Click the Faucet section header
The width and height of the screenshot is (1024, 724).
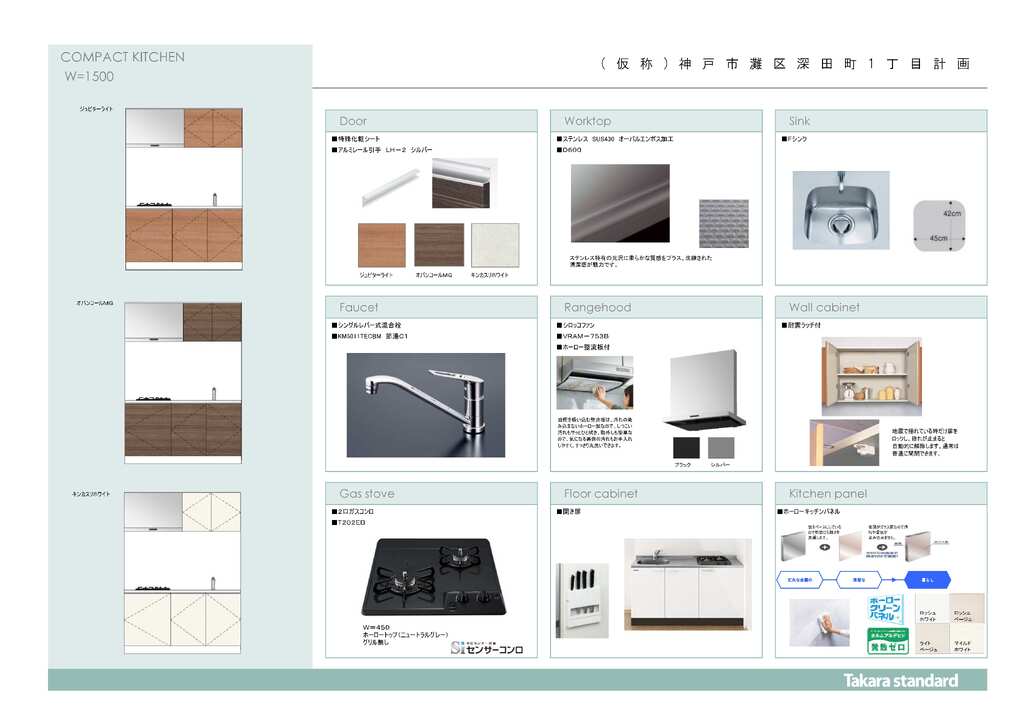[359, 307]
